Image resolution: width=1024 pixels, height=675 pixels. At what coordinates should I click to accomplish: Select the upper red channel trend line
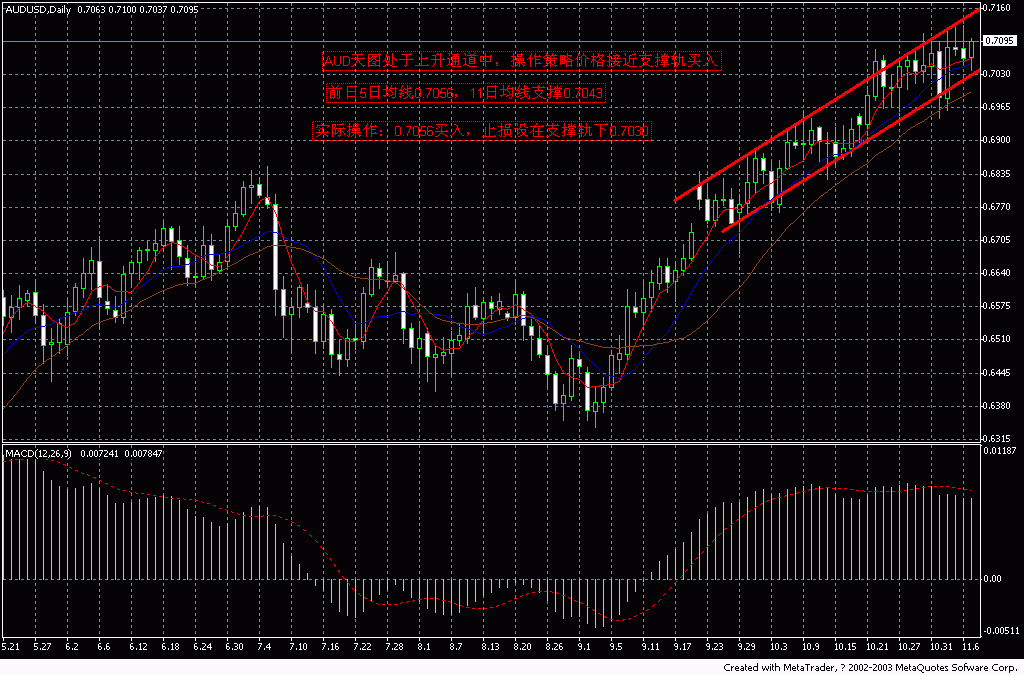pos(827,105)
